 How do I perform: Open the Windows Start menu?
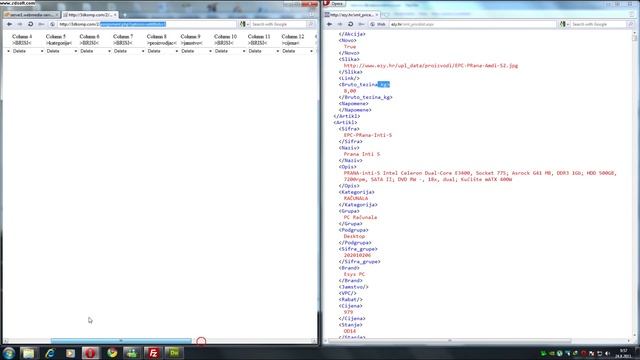point(9,353)
